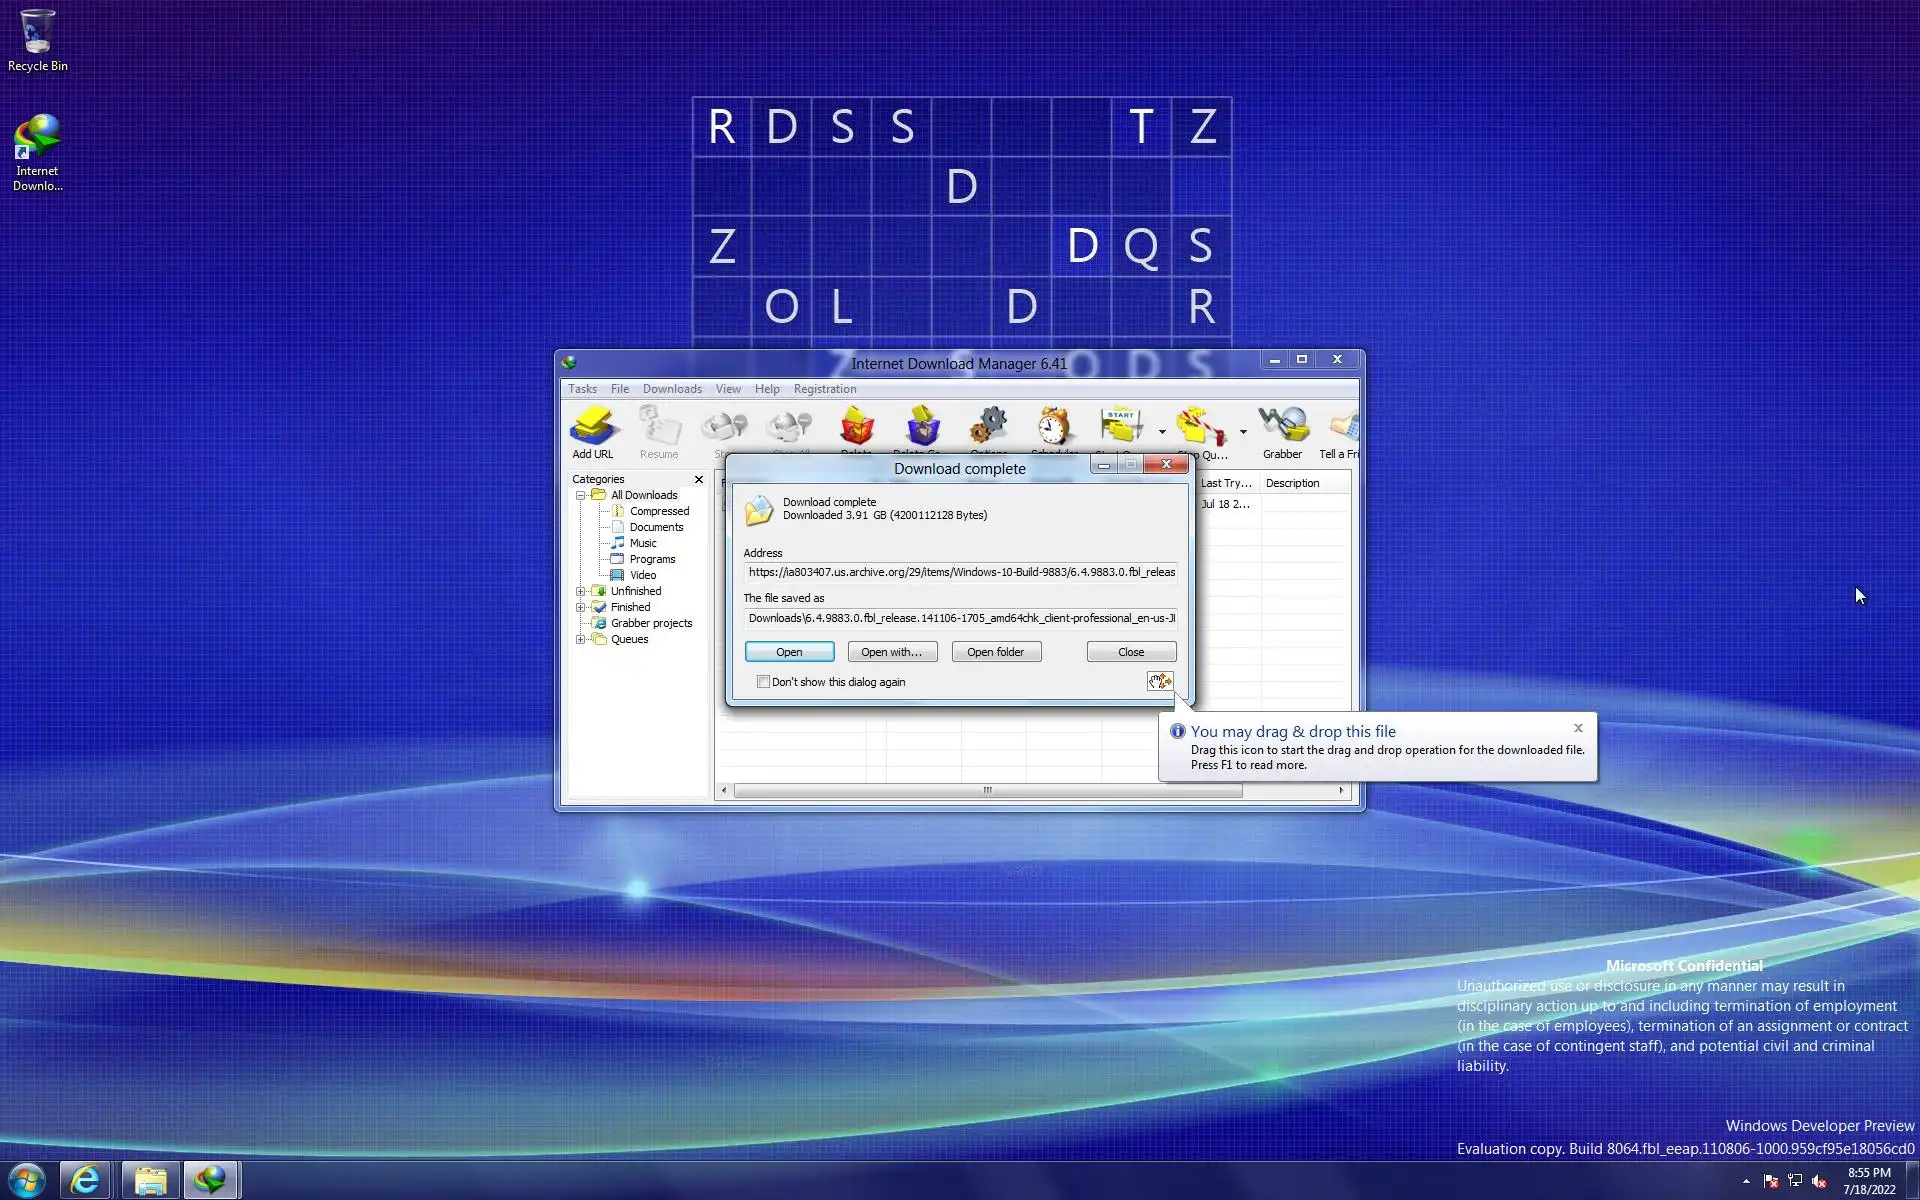The image size is (1920, 1200).
Task: Tick 'Don't show this dialog again'
Action: point(763,682)
